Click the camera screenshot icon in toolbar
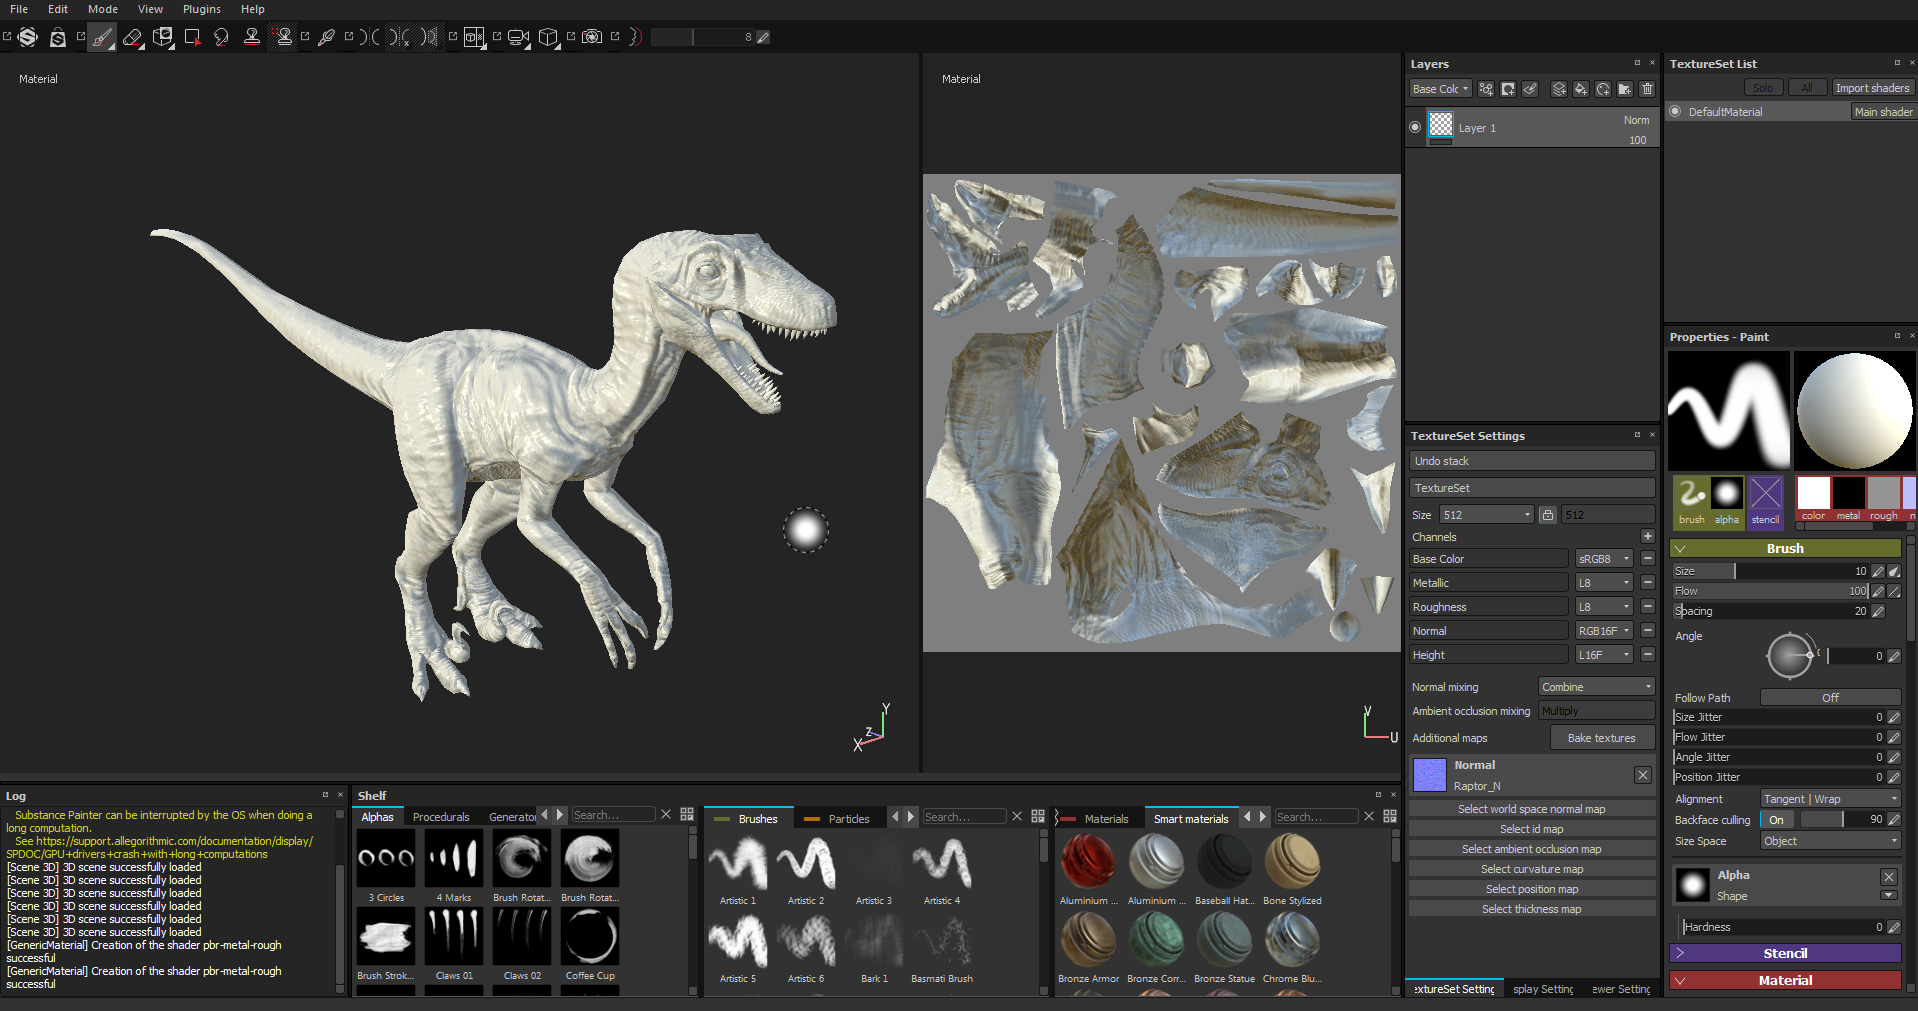 [592, 38]
